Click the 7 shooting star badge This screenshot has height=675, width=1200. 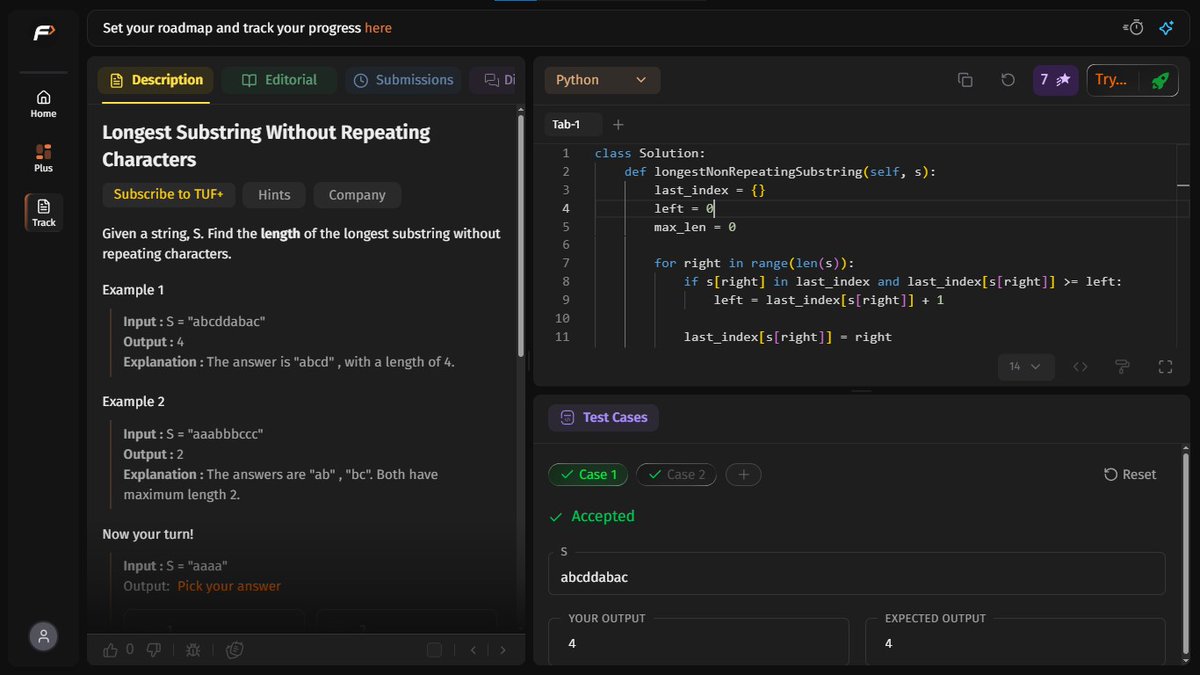coord(1055,80)
